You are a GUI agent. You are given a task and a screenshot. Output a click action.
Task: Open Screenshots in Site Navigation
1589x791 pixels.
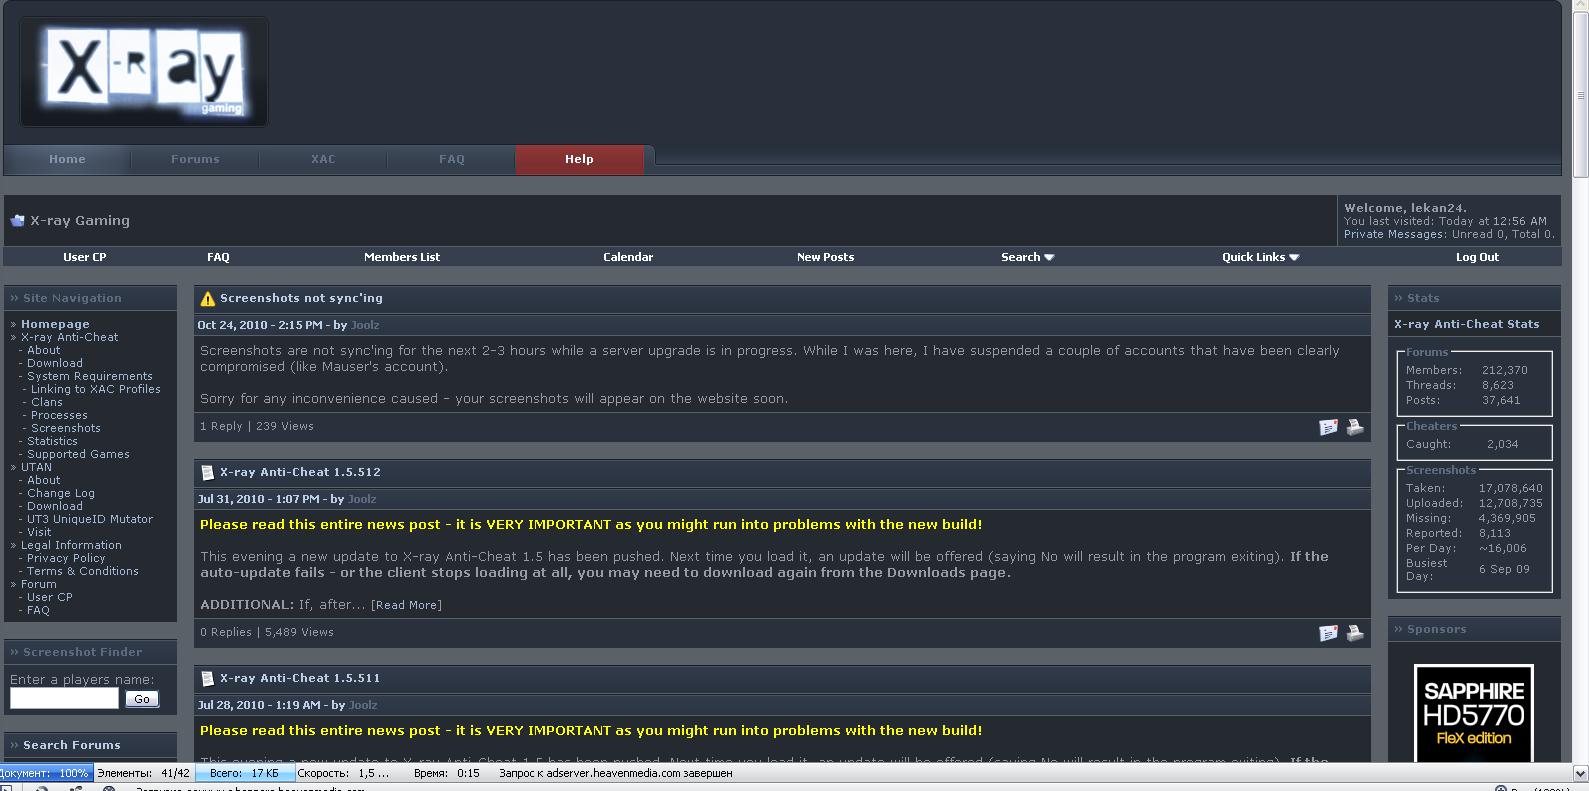pos(65,428)
